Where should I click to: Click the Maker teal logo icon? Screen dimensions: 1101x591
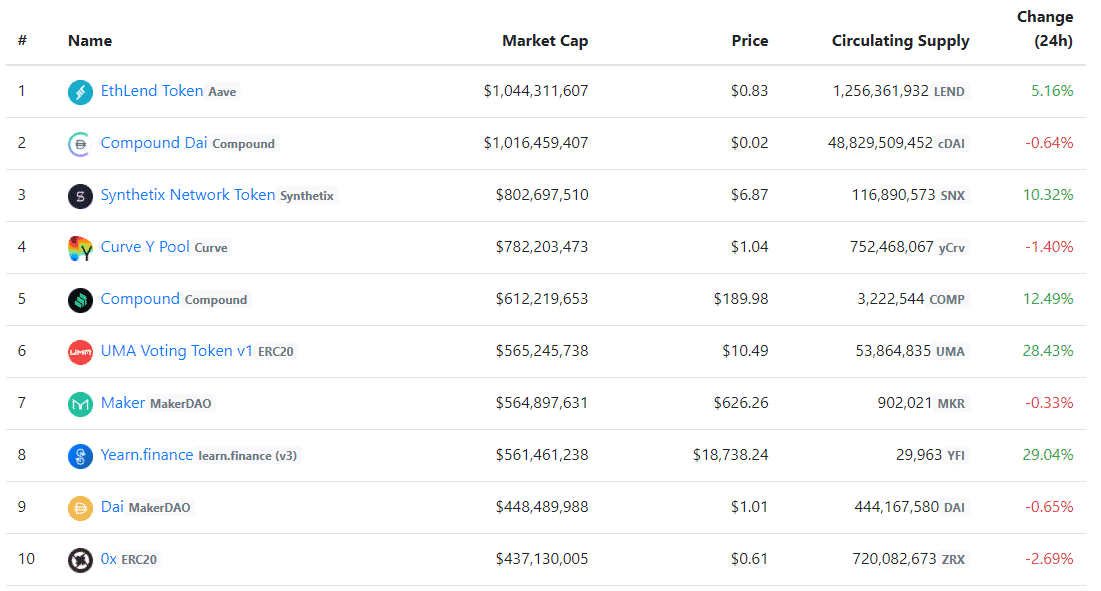tap(80, 404)
